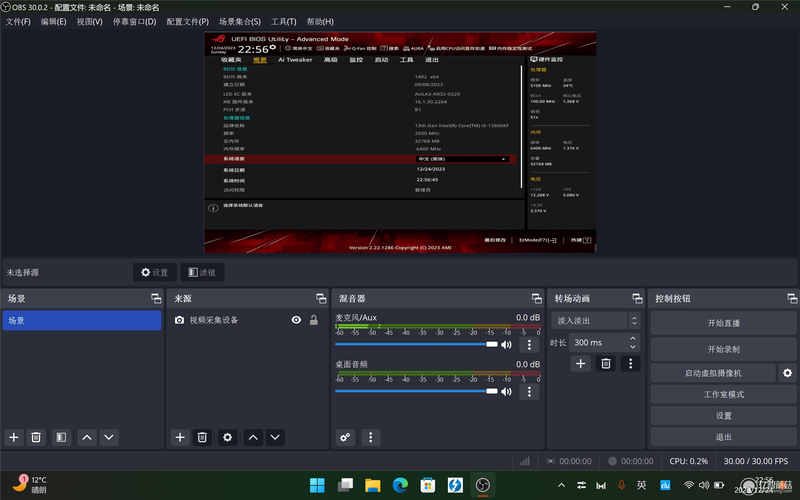This screenshot has width=800, height=500.
Task: Open the 帮助(H) menu
Action: (x=320, y=21)
